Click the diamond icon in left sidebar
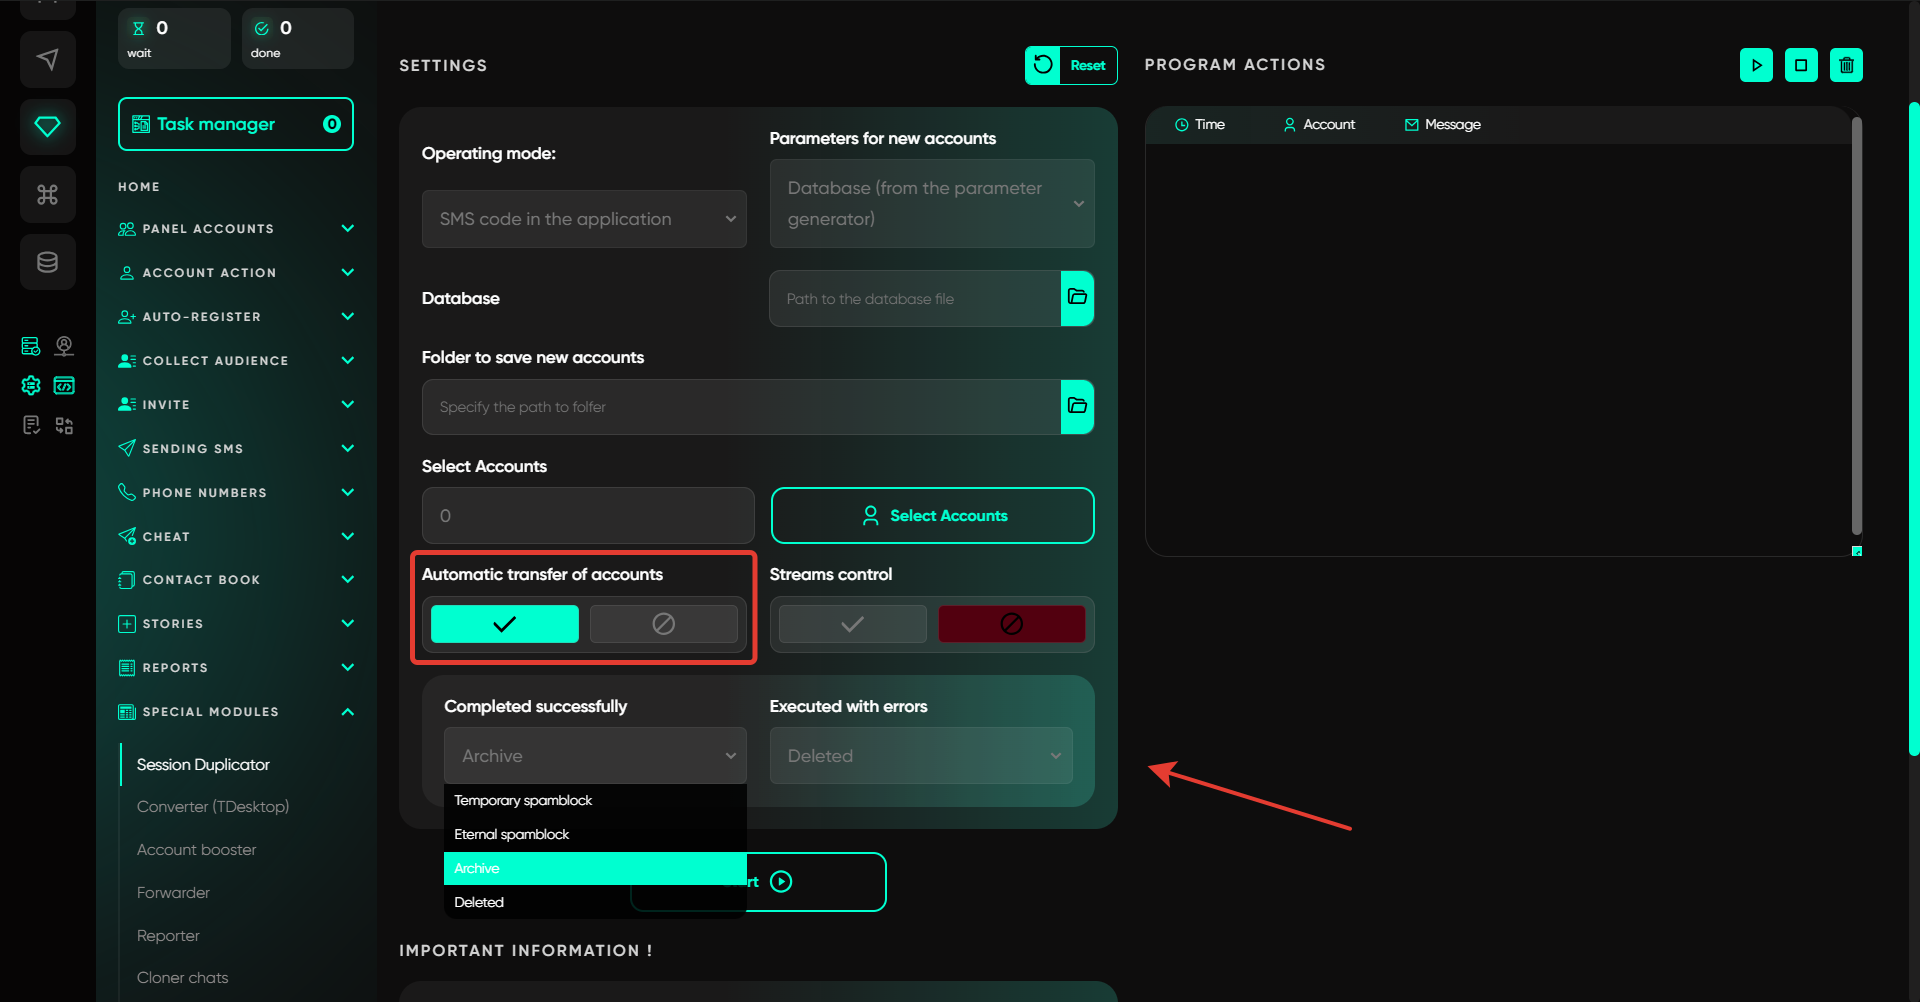 pyautogui.click(x=47, y=126)
